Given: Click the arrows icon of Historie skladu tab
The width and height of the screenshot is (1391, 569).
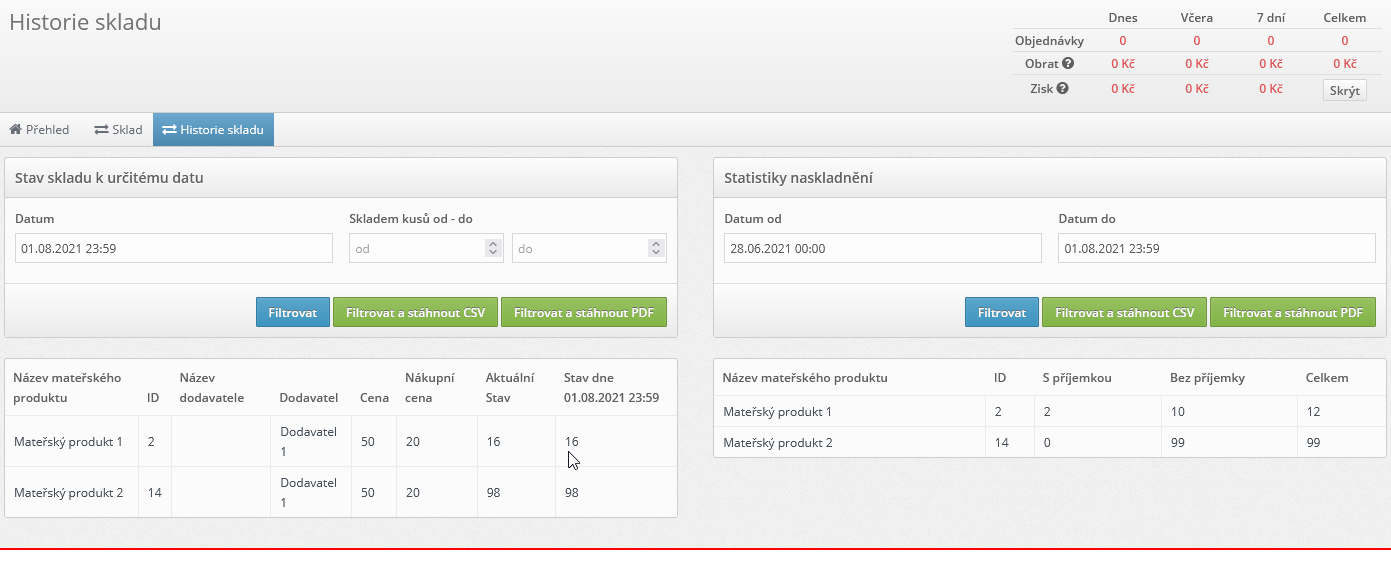Looking at the screenshot, I should click(169, 129).
